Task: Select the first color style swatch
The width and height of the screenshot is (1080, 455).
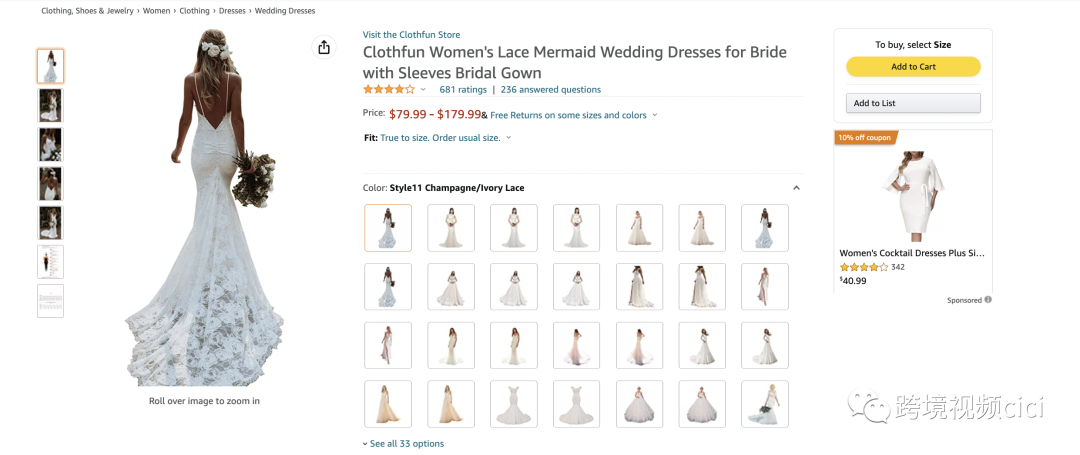Action: [388, 228]
